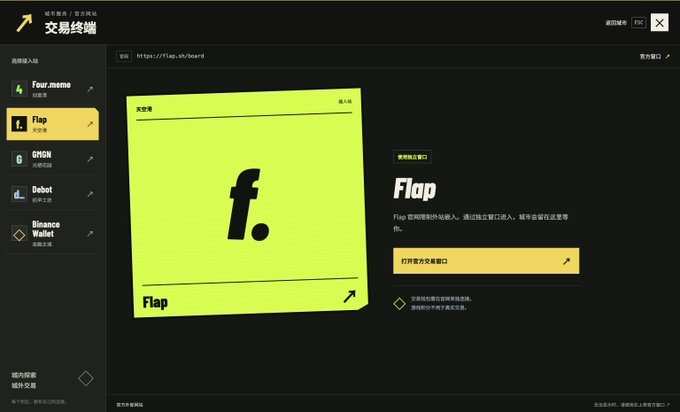Click the 使用独立窗口 tag
Viewport: 680px width, 412px height.
point(412,157)
